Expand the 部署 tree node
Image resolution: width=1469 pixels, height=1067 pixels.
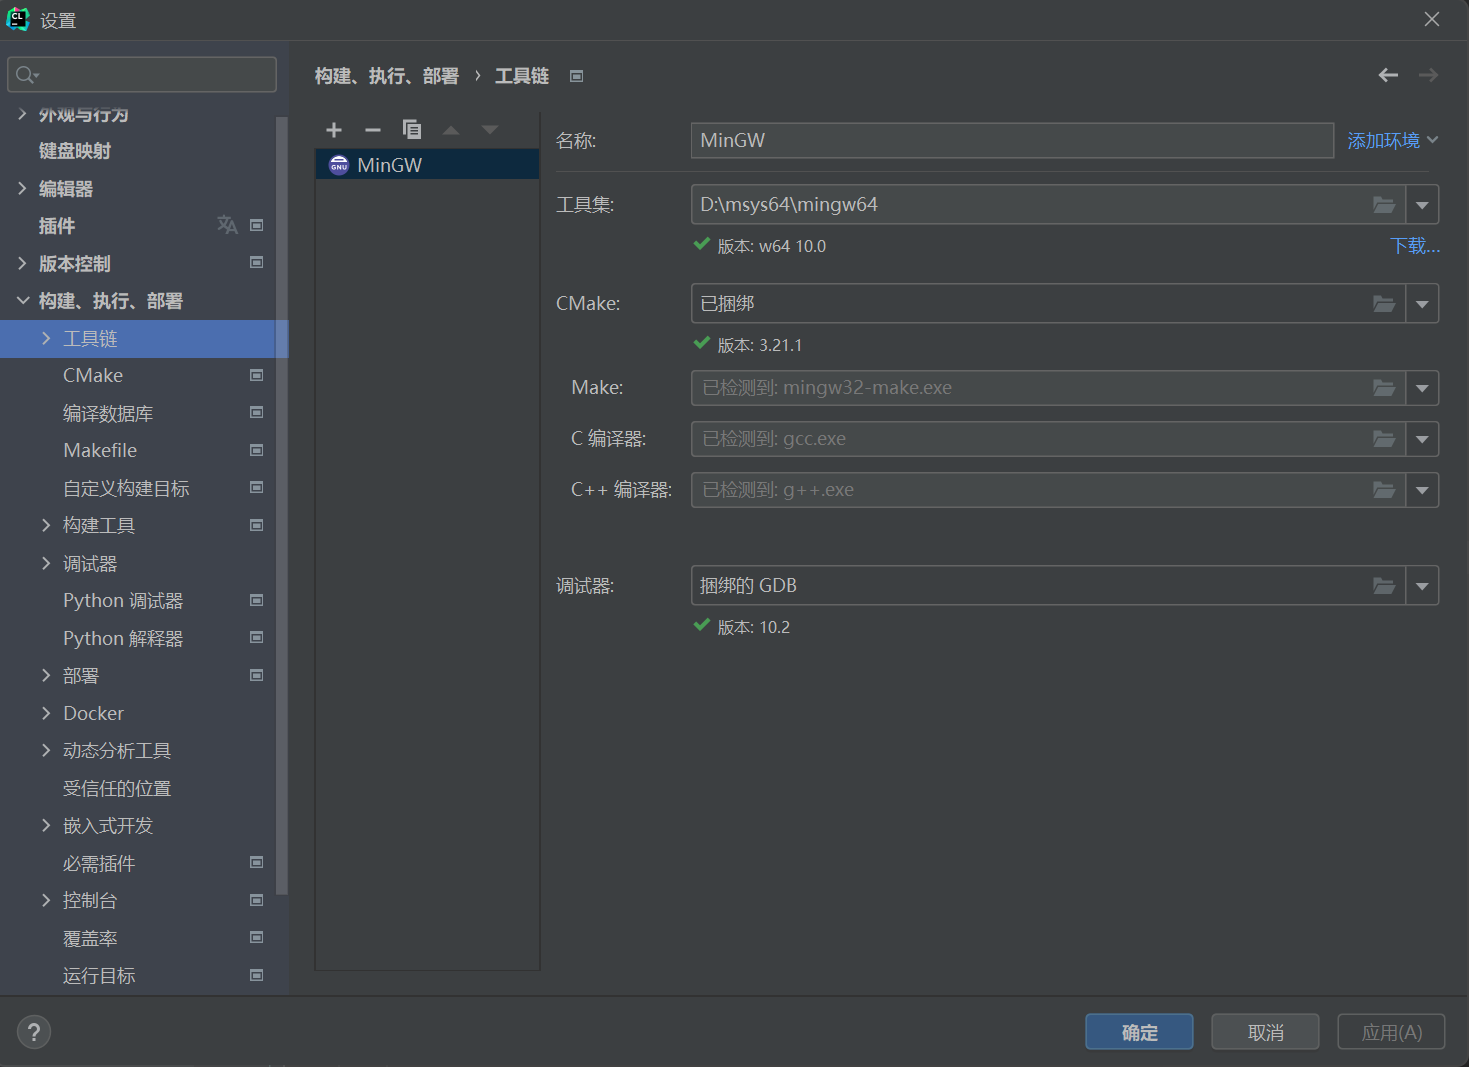point(46,675)
